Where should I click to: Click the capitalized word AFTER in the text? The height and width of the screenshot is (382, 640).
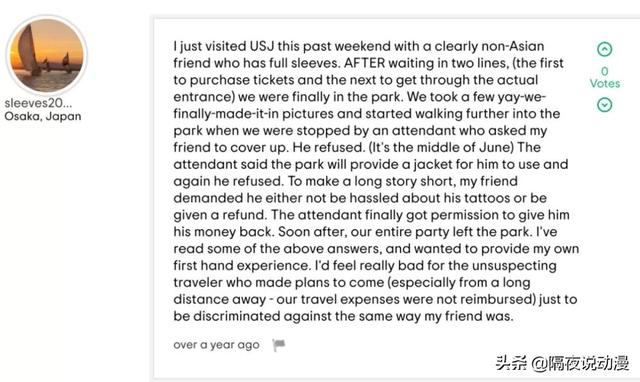point(364,63)
